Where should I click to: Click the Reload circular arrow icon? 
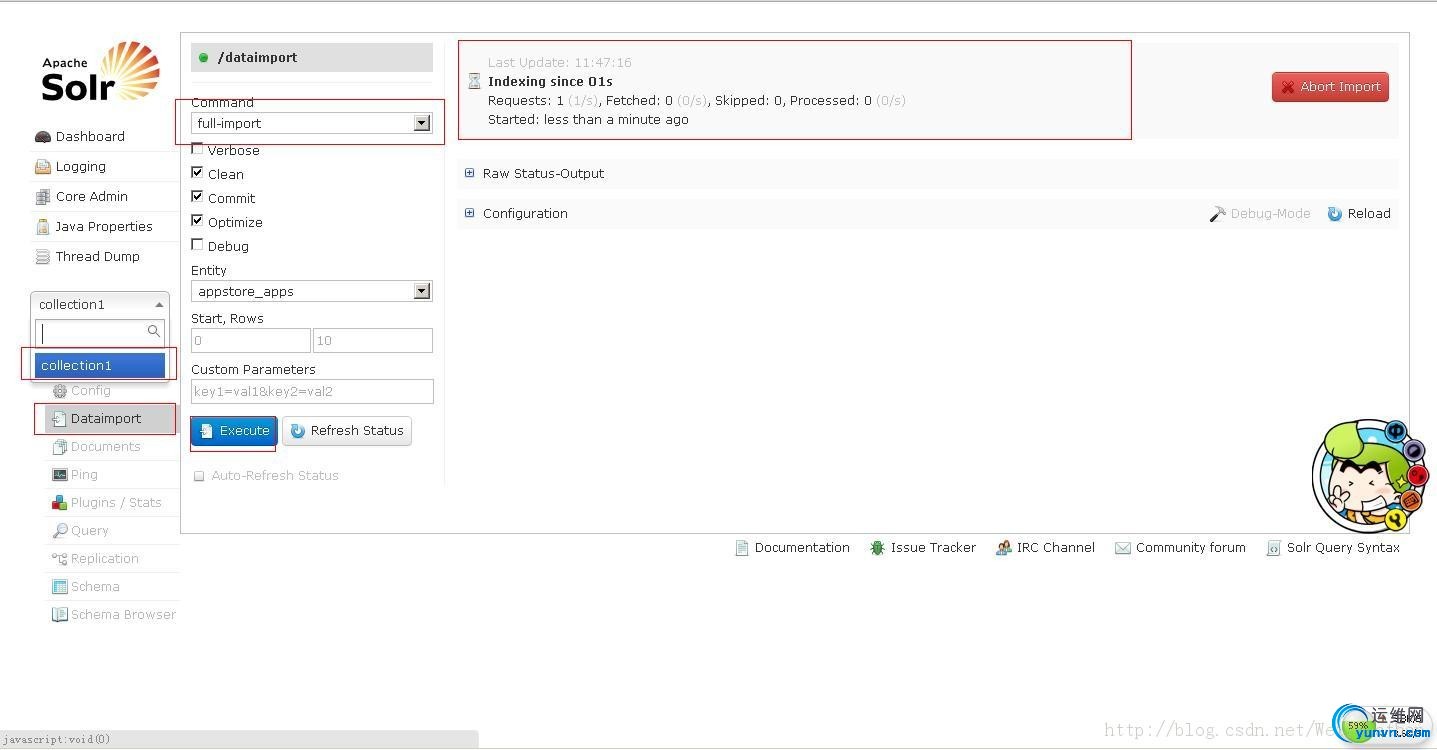click(1334, 214)
